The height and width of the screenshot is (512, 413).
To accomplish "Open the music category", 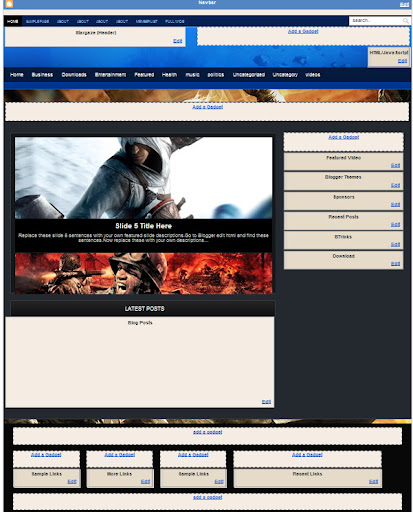I will tap(192, 75).
